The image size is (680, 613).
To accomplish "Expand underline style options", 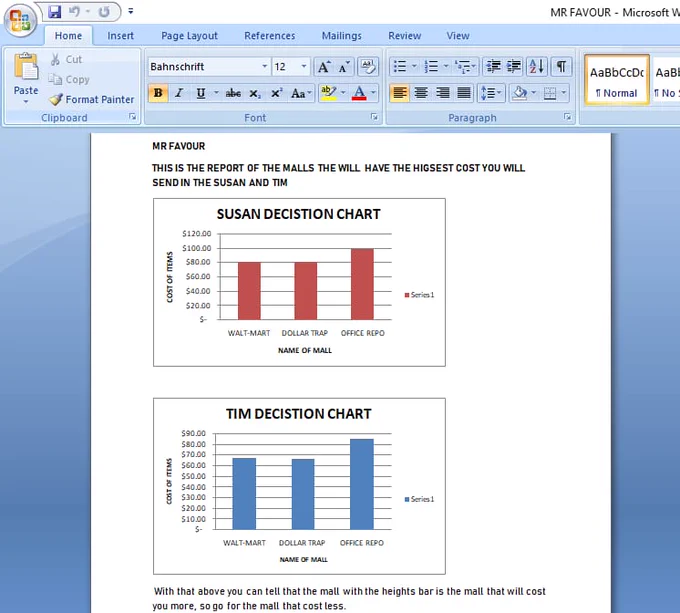I will pos(216,93).
